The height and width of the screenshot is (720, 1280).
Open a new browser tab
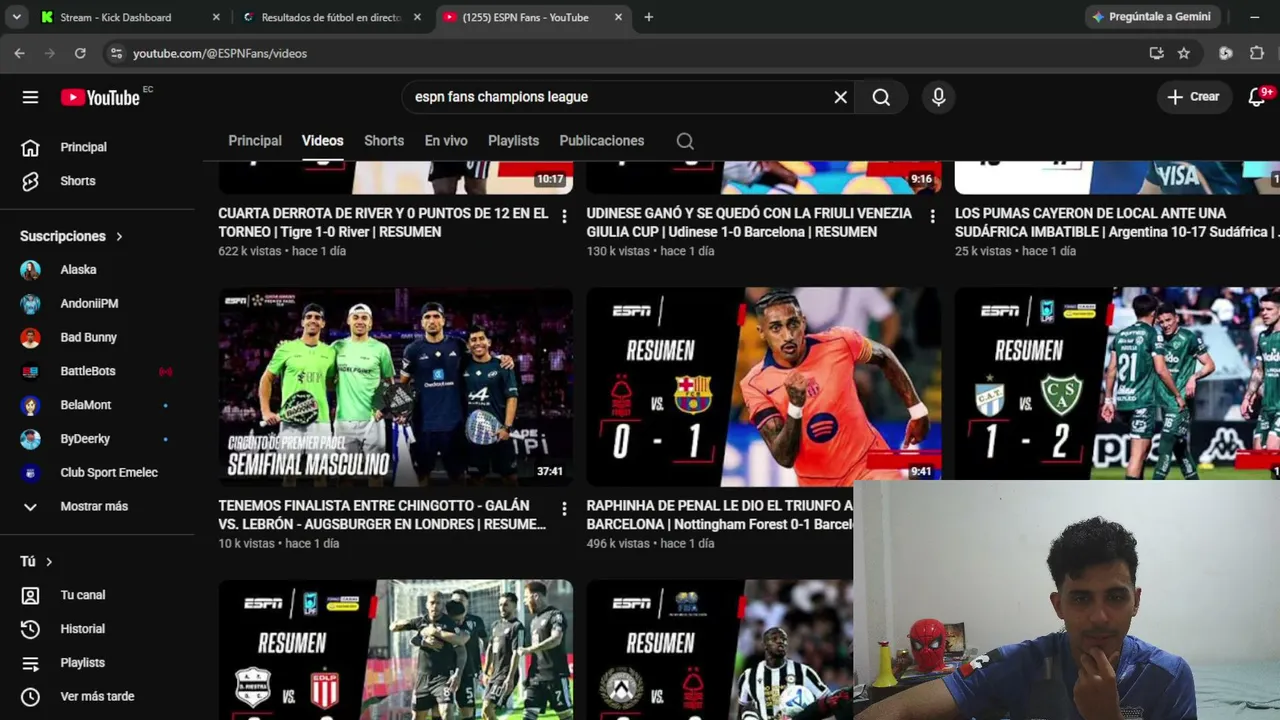[x=648, y=17]
